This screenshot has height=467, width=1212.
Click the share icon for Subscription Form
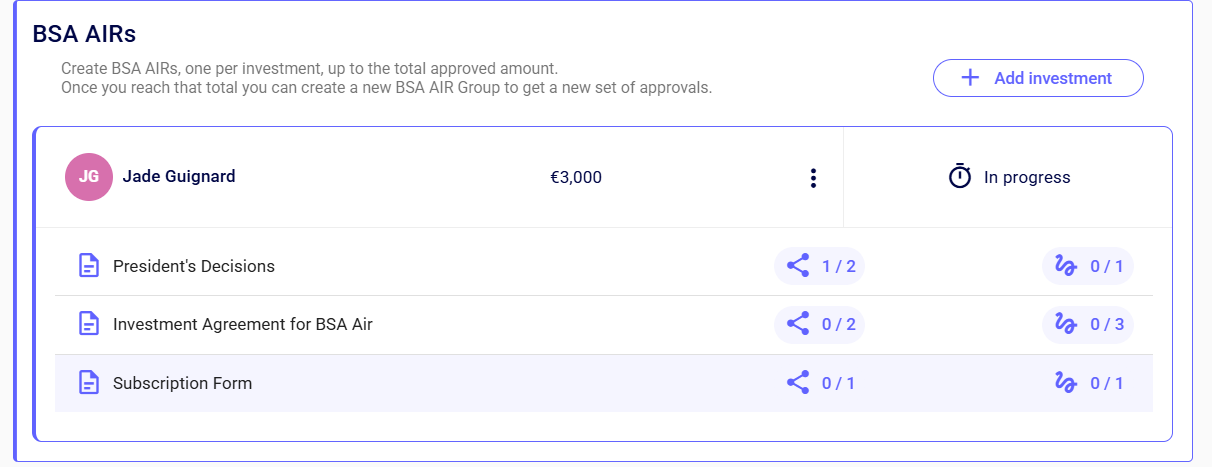798,383
